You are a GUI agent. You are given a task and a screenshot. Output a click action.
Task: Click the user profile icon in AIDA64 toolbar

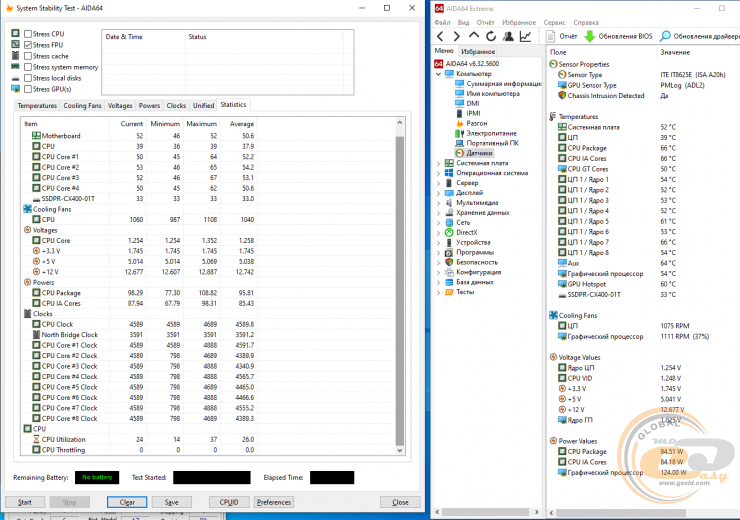click(508, 36)
